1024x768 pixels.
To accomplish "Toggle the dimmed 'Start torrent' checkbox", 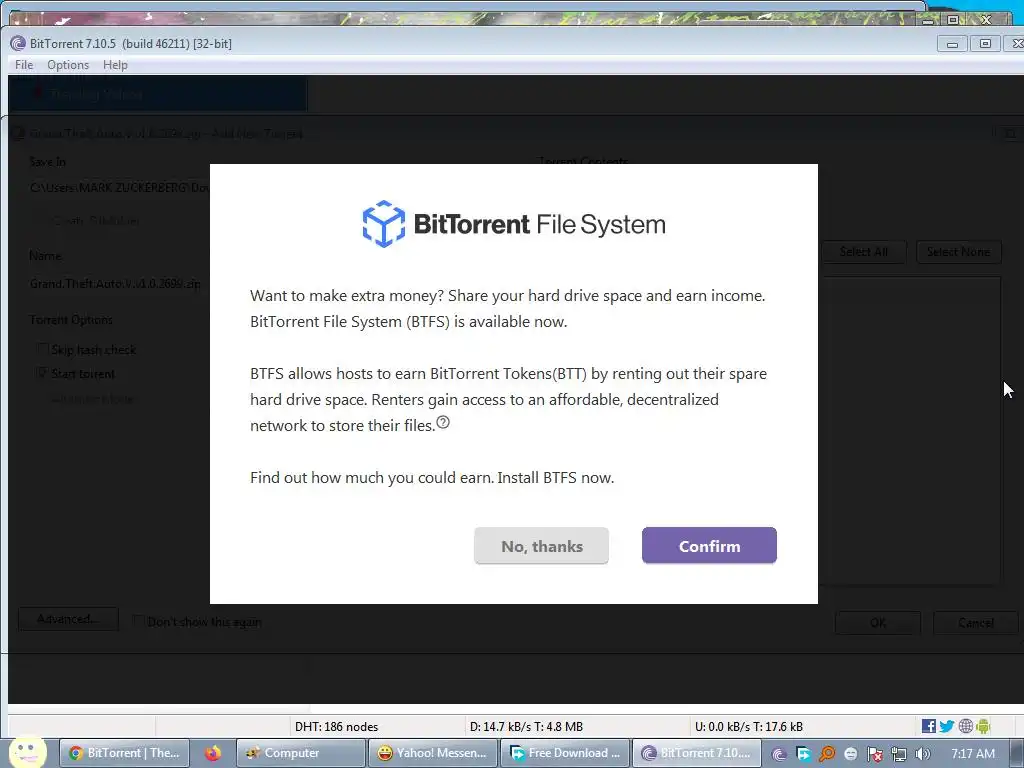I will [42, 373].
